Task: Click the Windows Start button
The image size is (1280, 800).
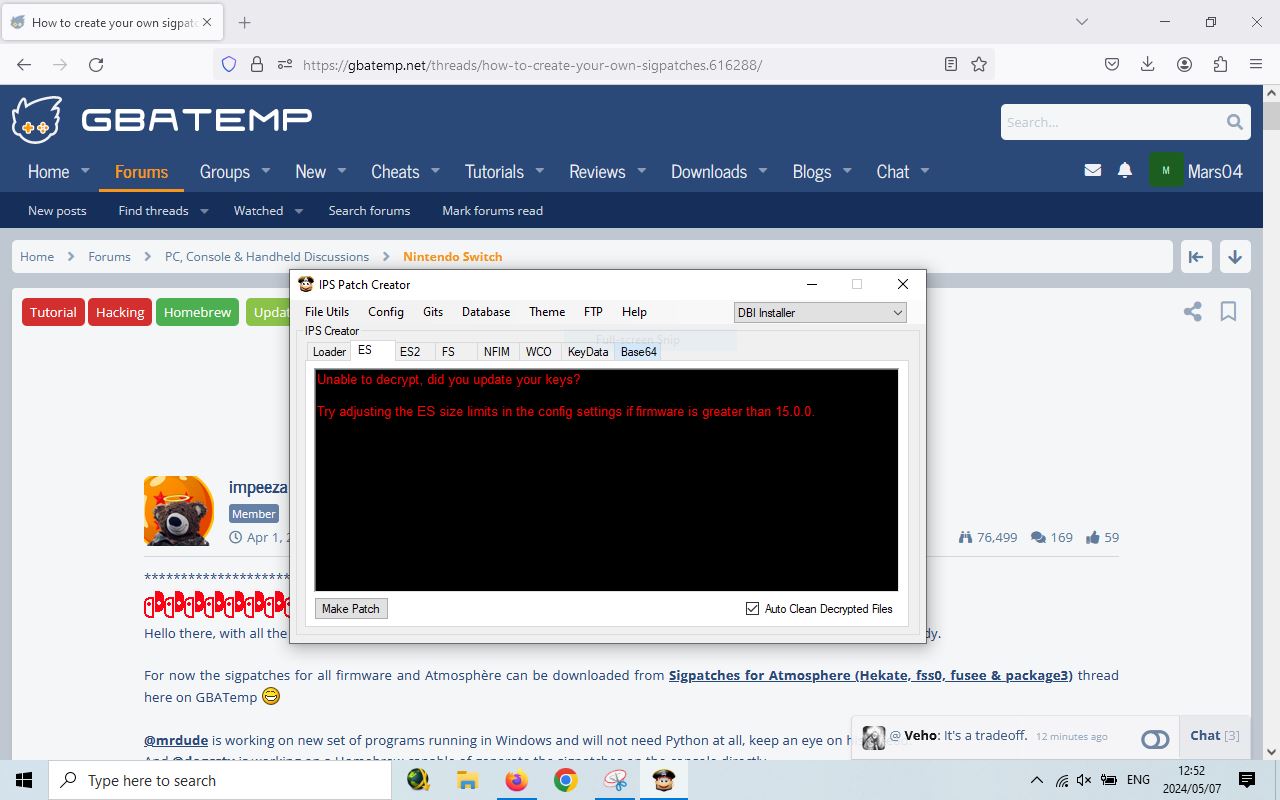Action: [24, 780]
